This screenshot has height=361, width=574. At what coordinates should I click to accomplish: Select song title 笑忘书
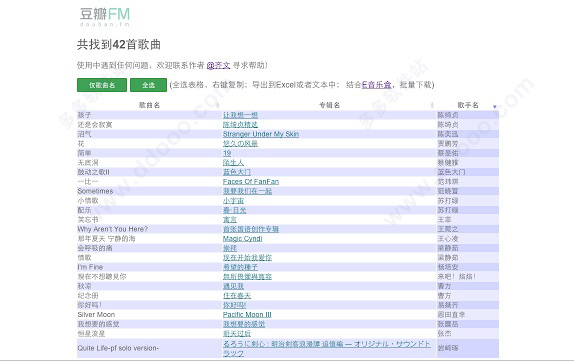pyautogui.click(x=88, y=220)
